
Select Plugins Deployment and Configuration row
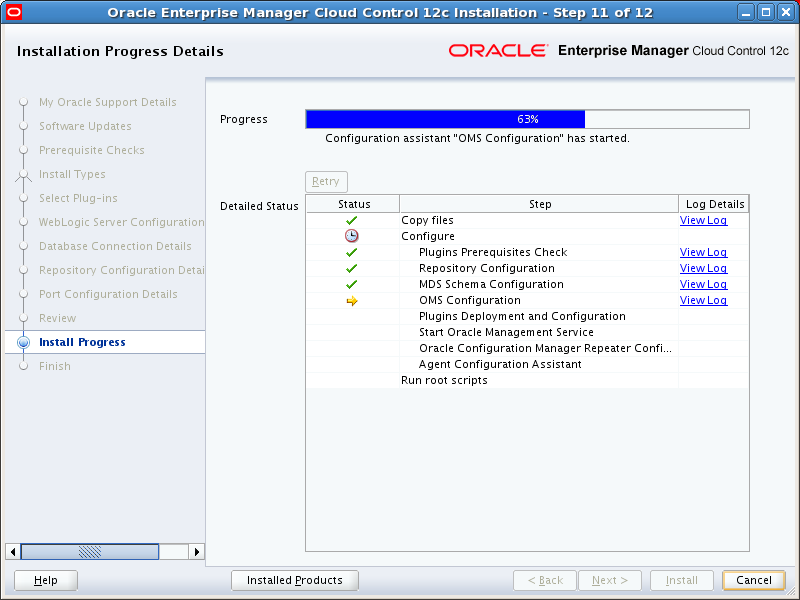coord(528,316)
